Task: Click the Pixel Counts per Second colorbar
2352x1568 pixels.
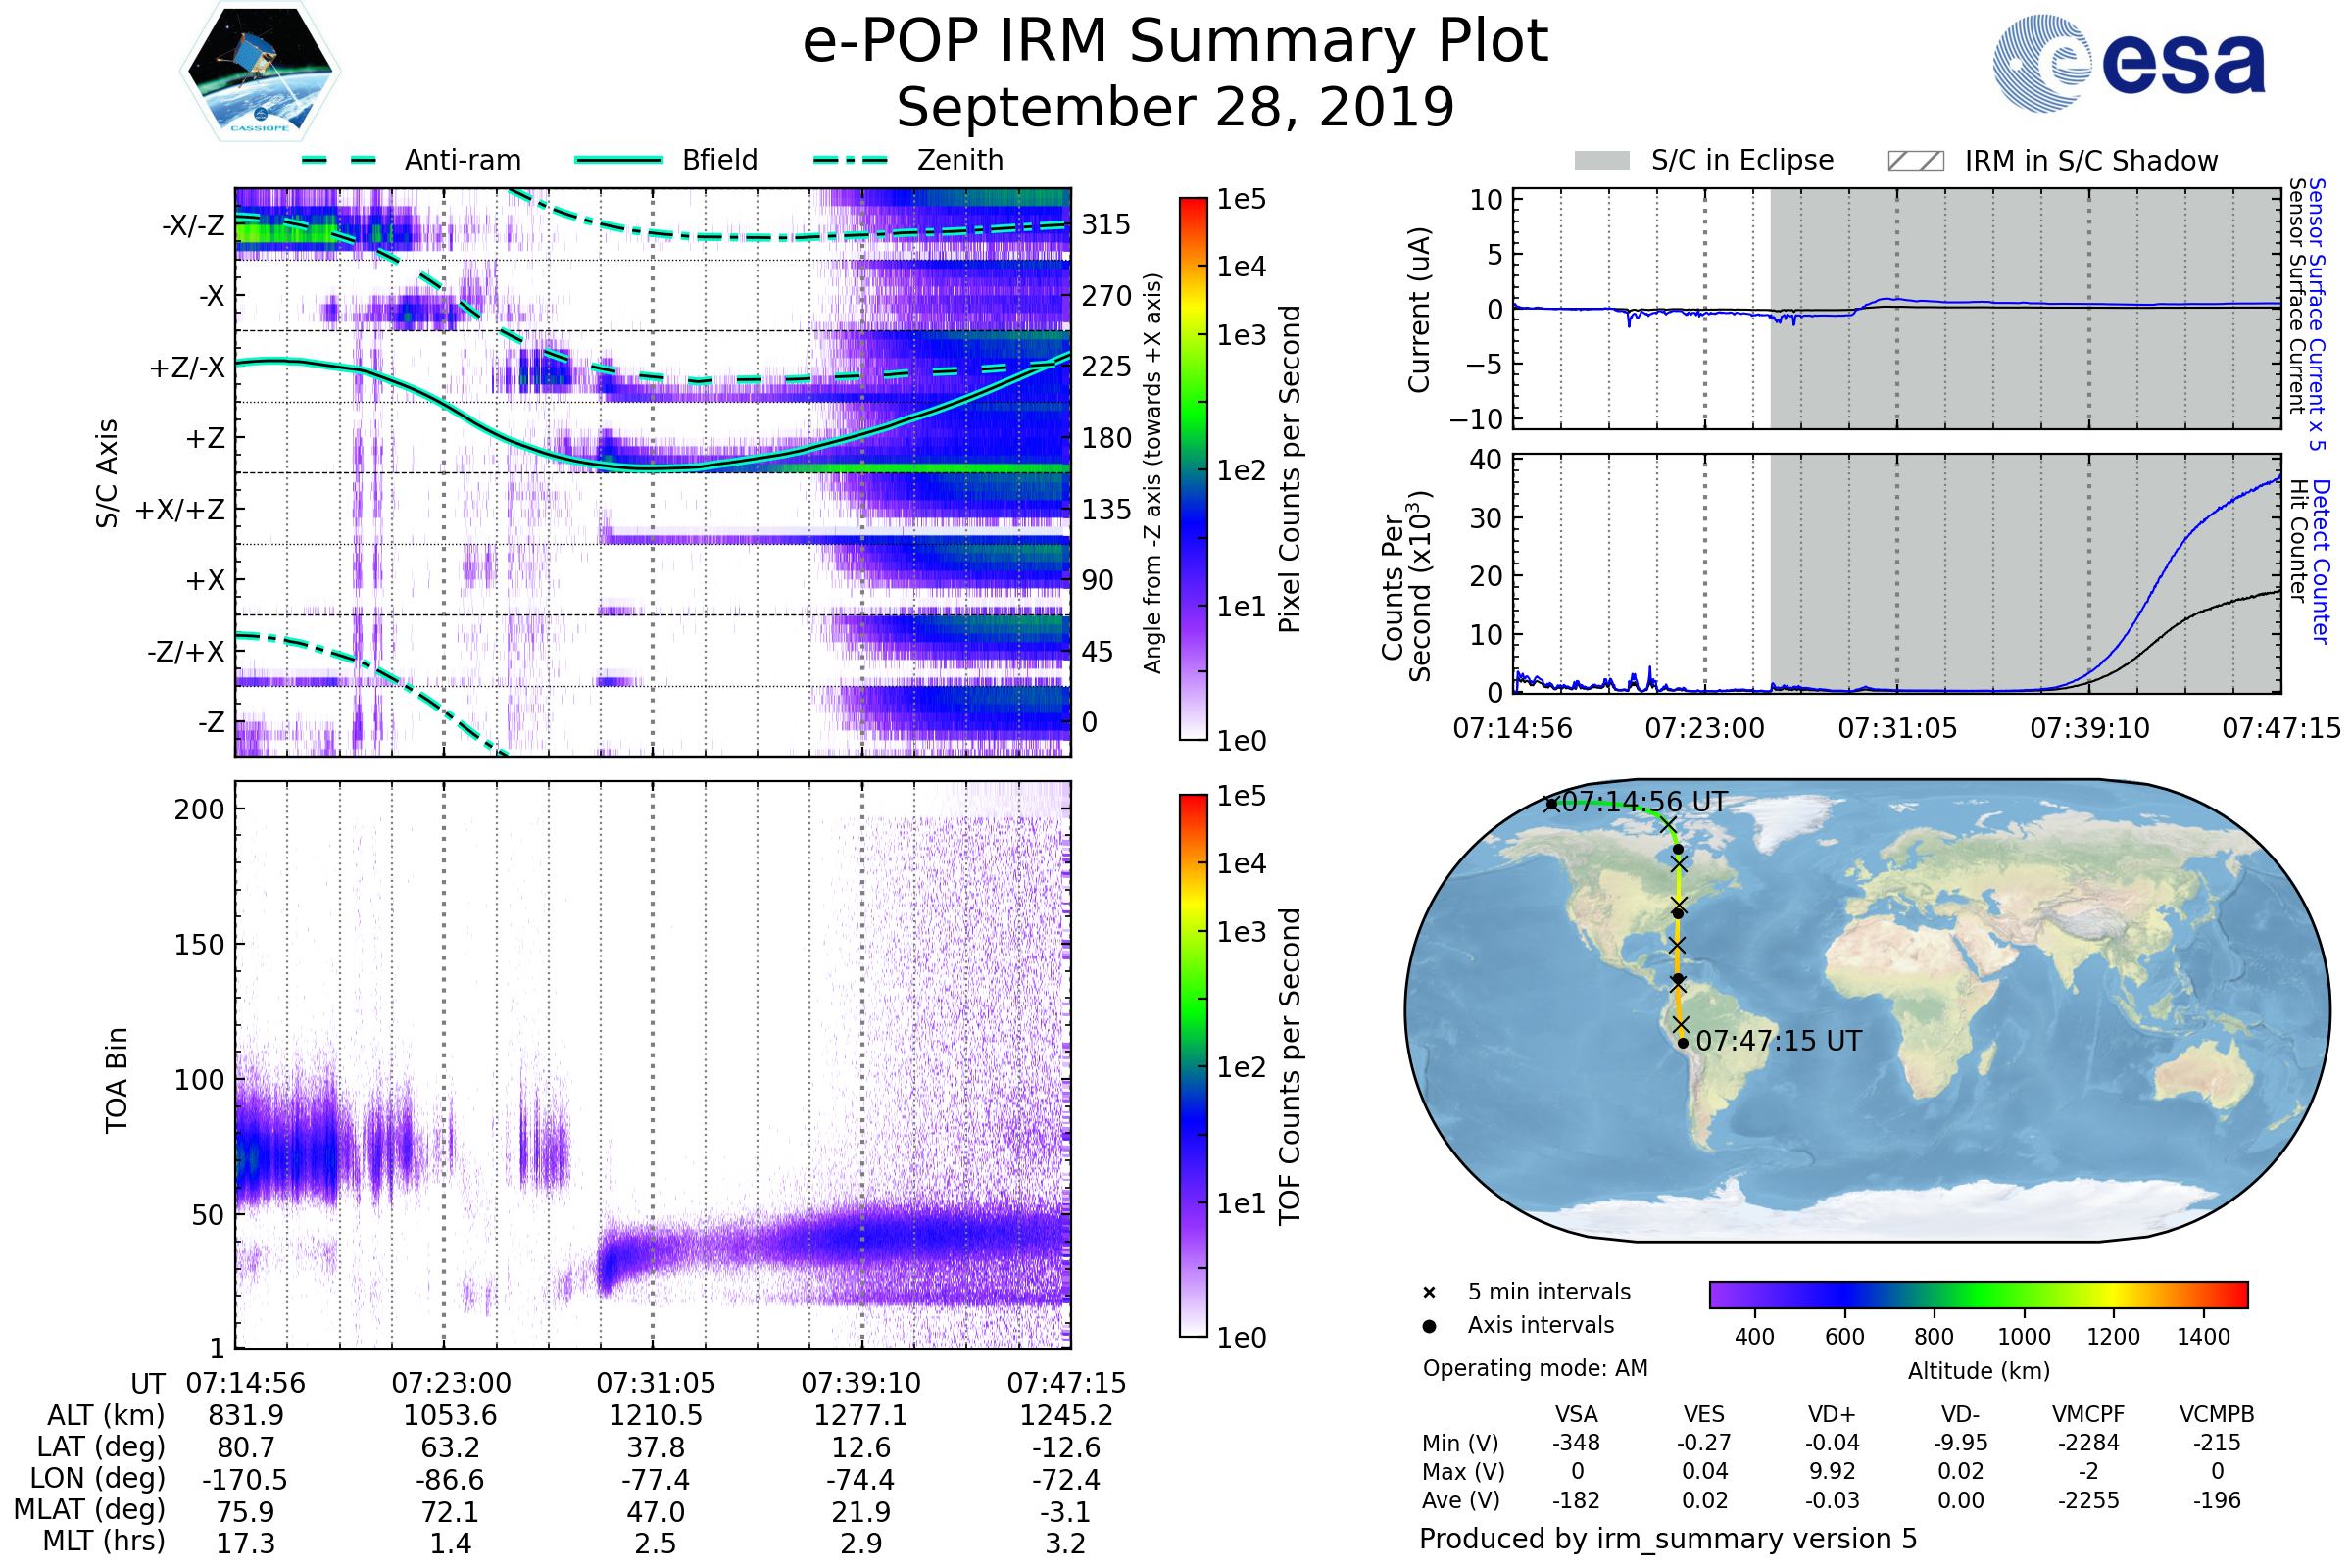Action: point(1193,468)
